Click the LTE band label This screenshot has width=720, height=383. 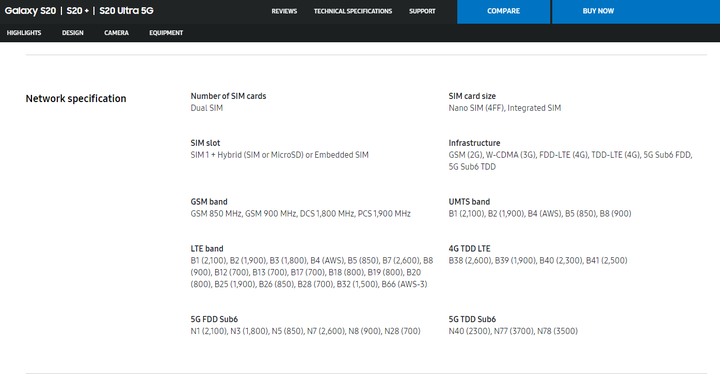tap(207, 248)
